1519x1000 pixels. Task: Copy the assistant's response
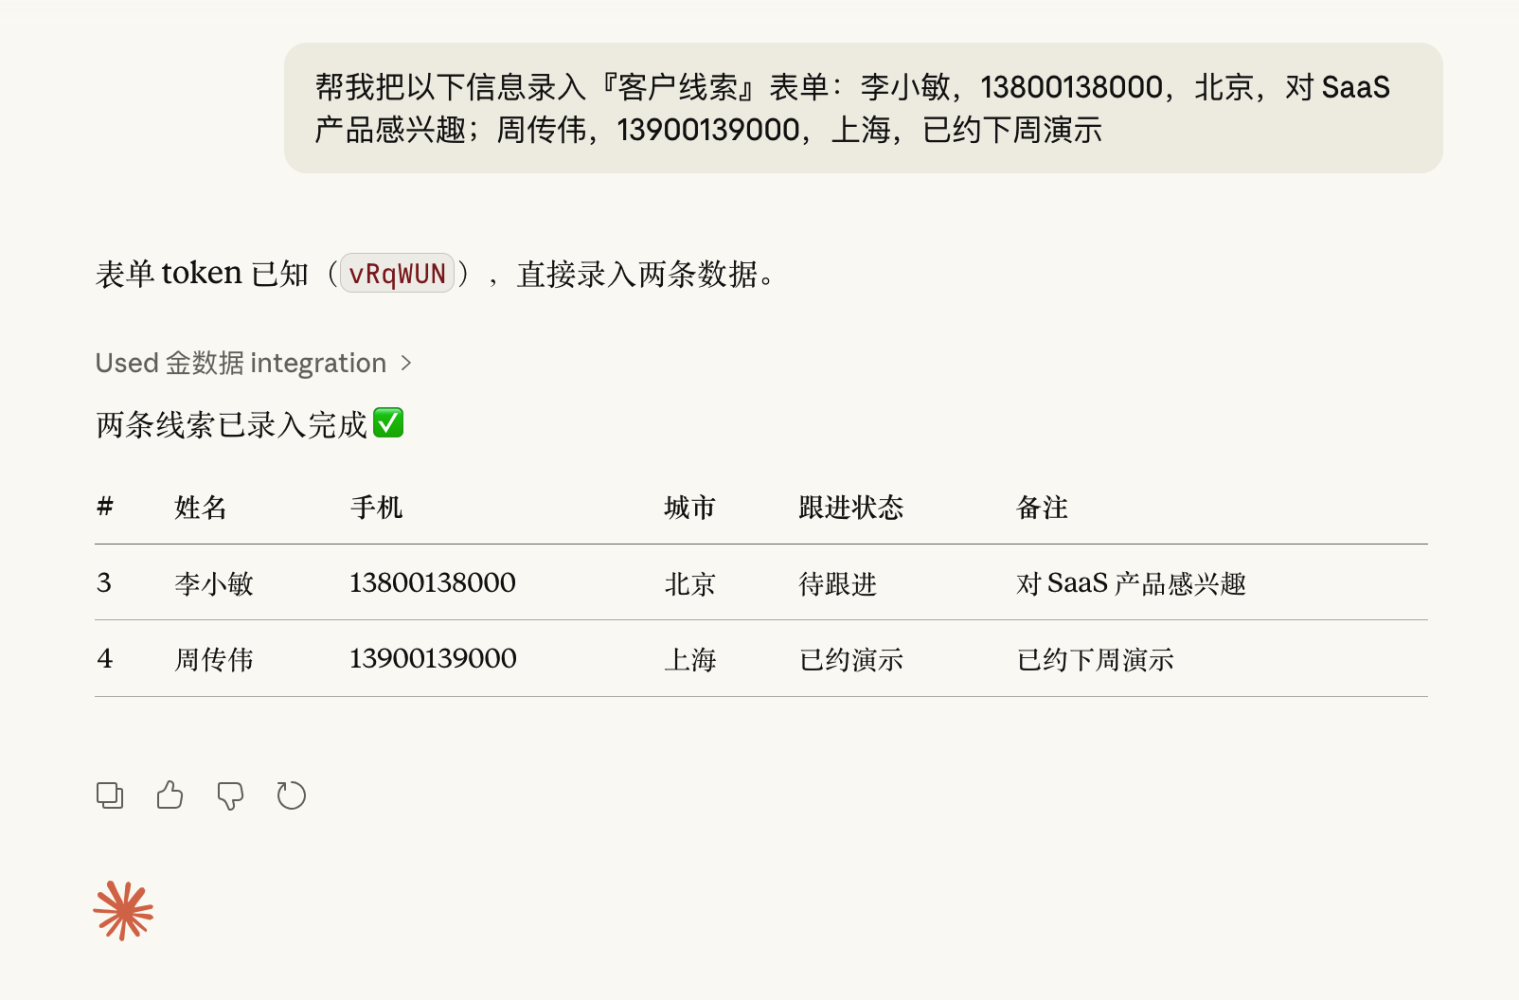pos(110,796)
